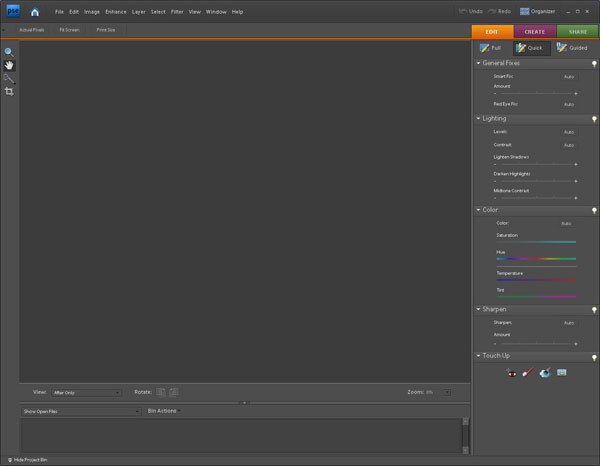Click Auto for Contrast

coord(569,145)
